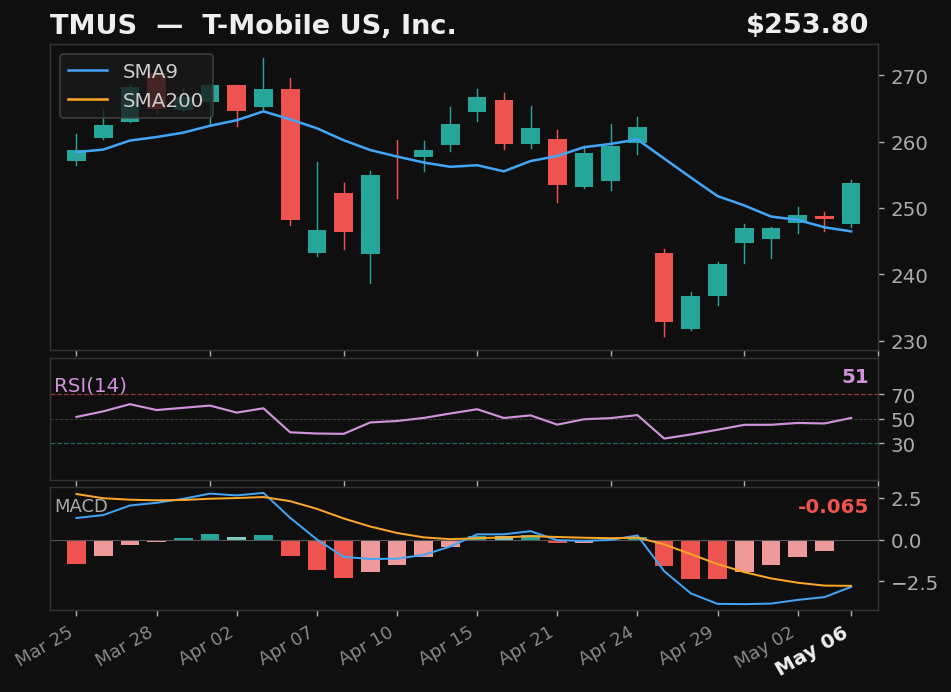This screenshot has height=692, width=951.
Task: Click the RSI 70 level axis label
Action: click(x=902, y=396)
